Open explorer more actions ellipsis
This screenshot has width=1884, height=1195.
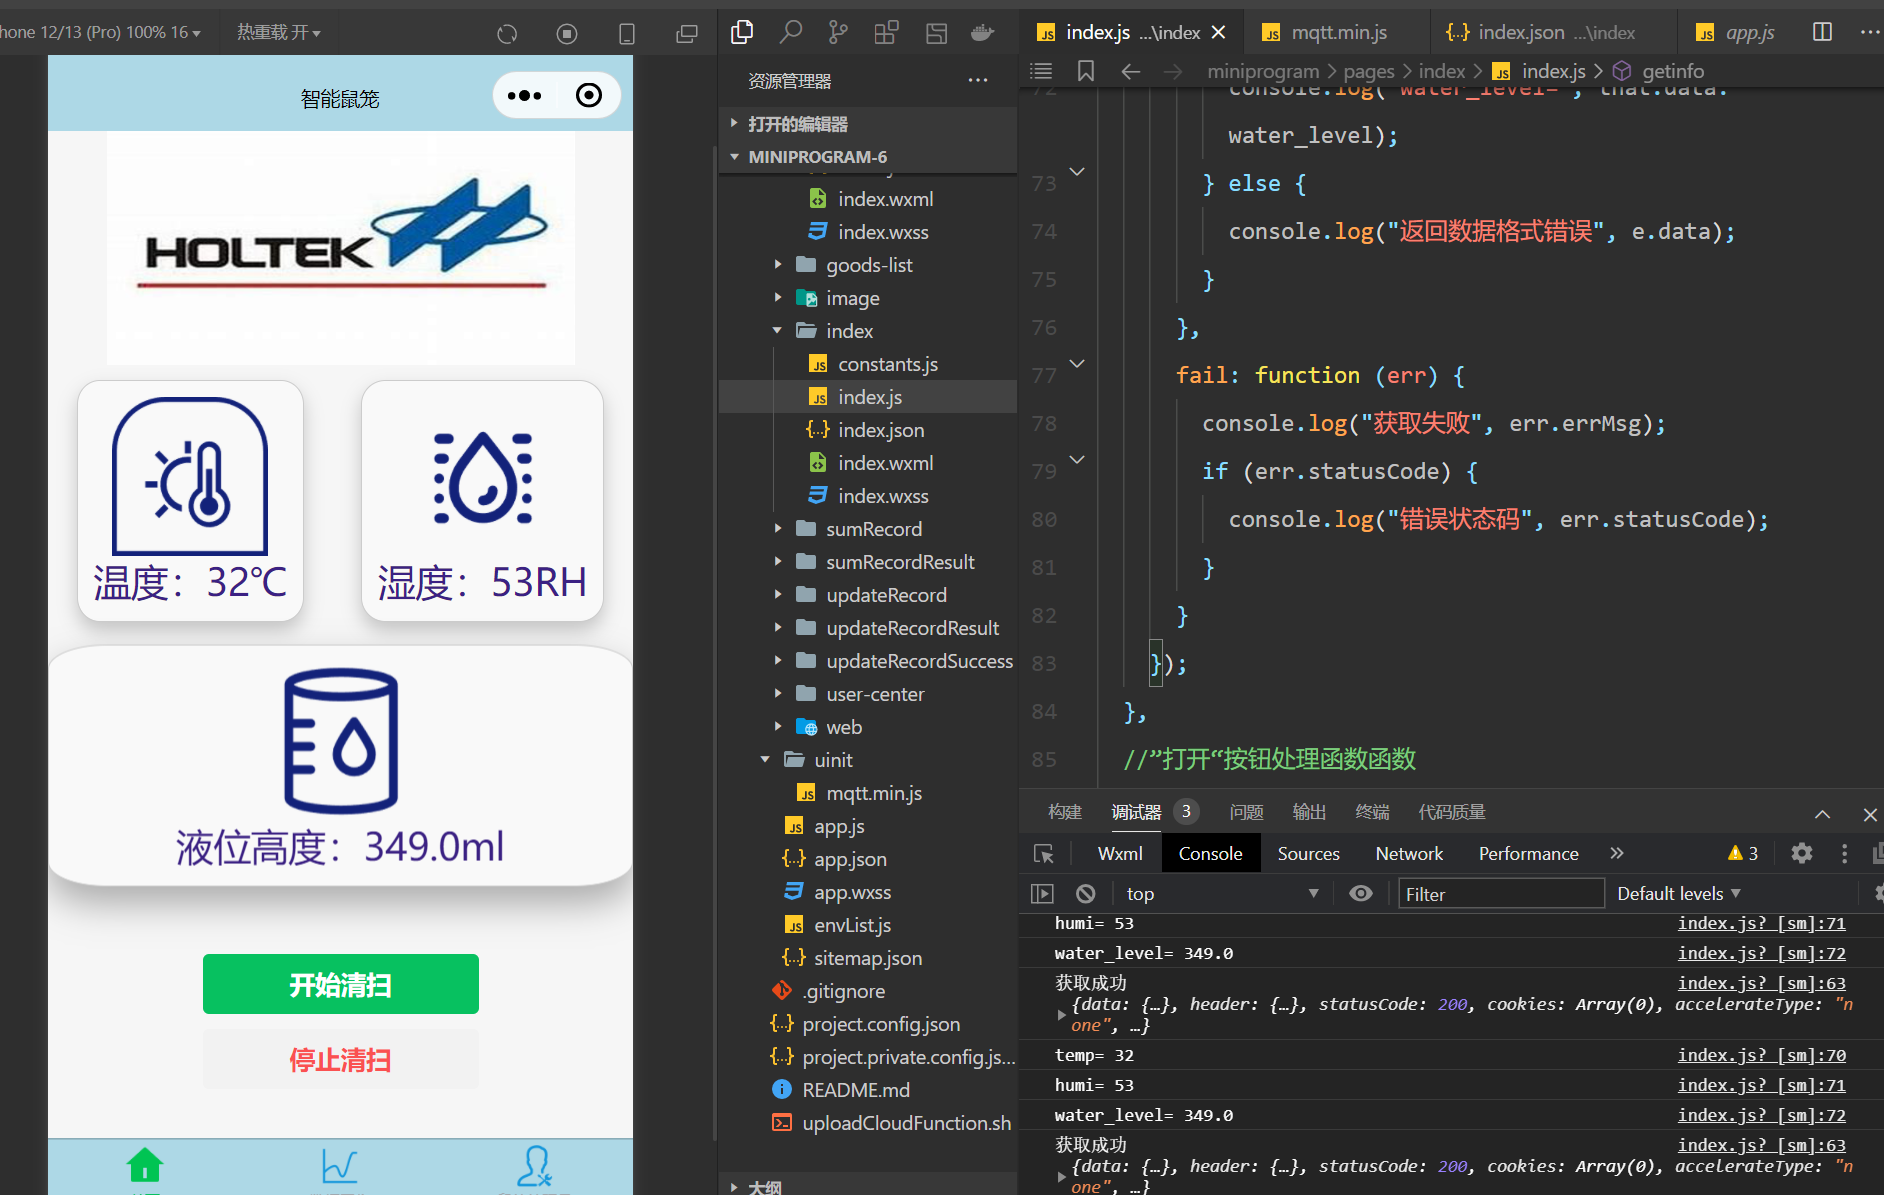tap(978, 81)
